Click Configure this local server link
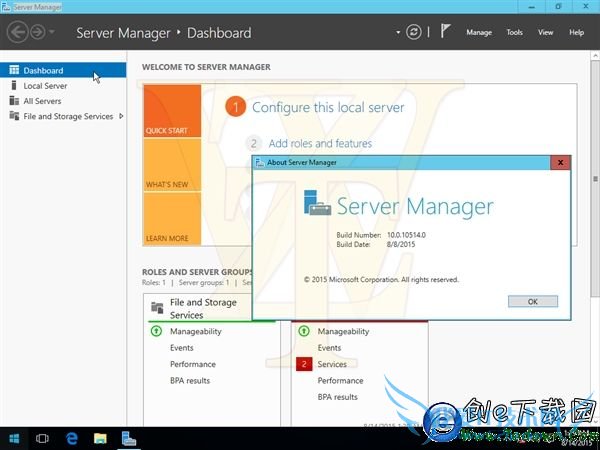This screenshot has width=600, height=450. (328, 108)
